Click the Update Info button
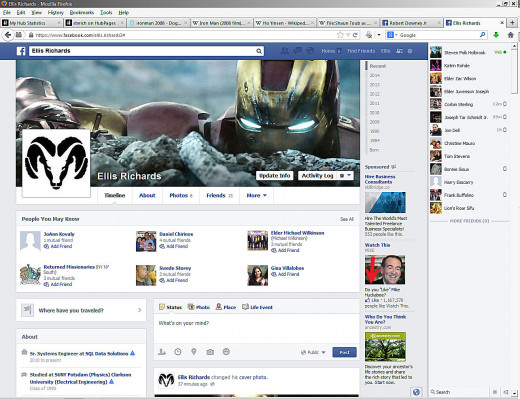The width and height of the screenshot is (520, 399). pos(275,175)
